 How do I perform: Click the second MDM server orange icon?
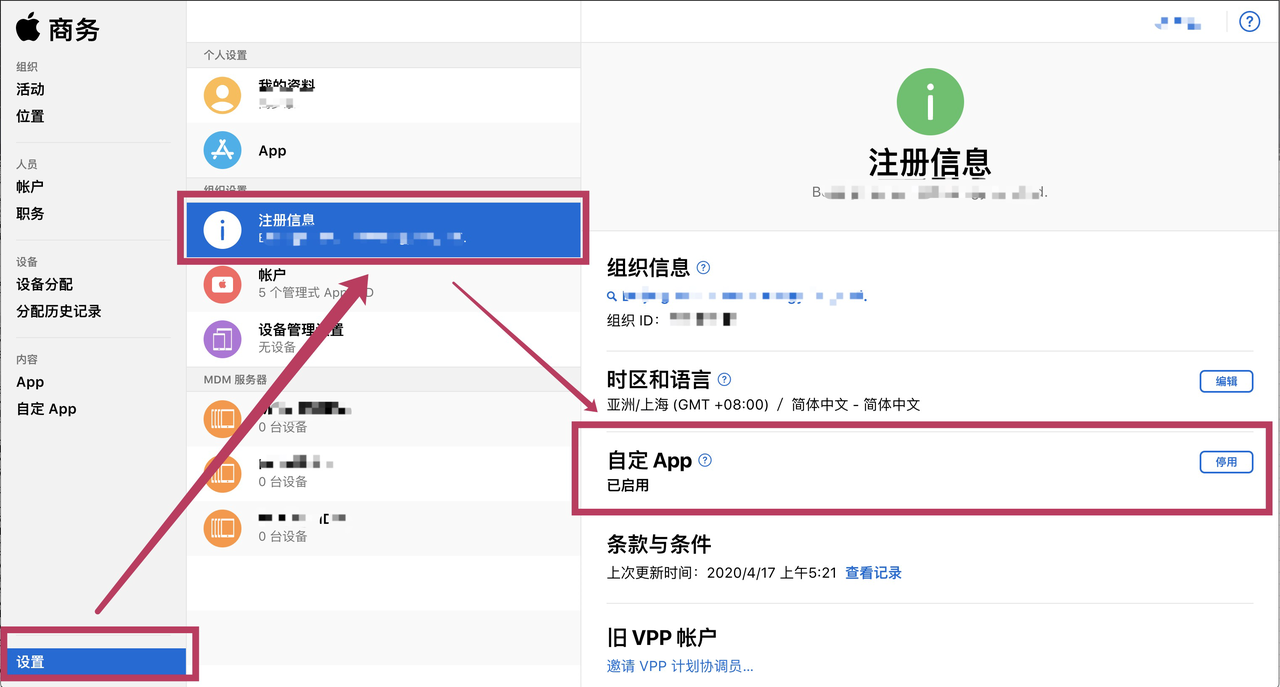(x=222, y=472)
